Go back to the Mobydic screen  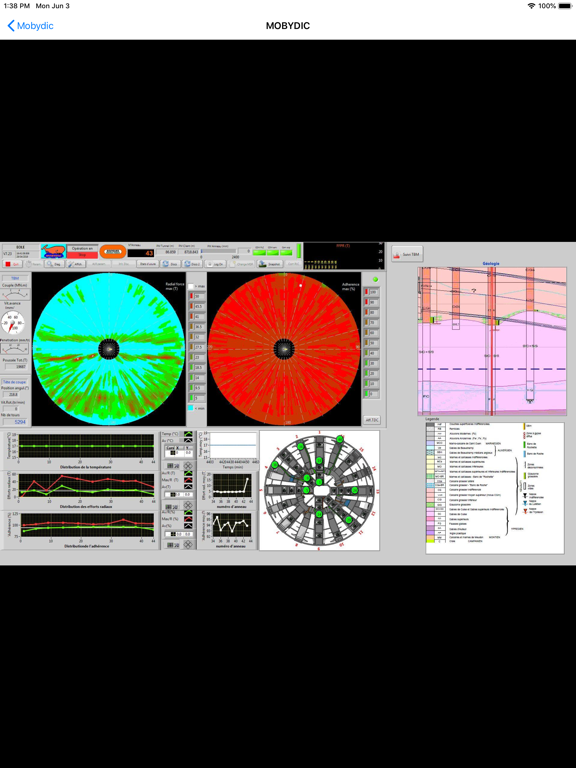(30, 25)
